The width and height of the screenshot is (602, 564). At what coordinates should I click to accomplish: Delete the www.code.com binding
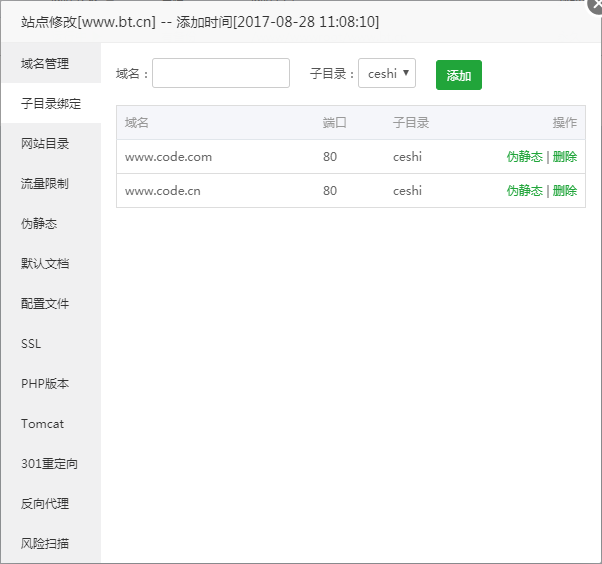(565, 157)
